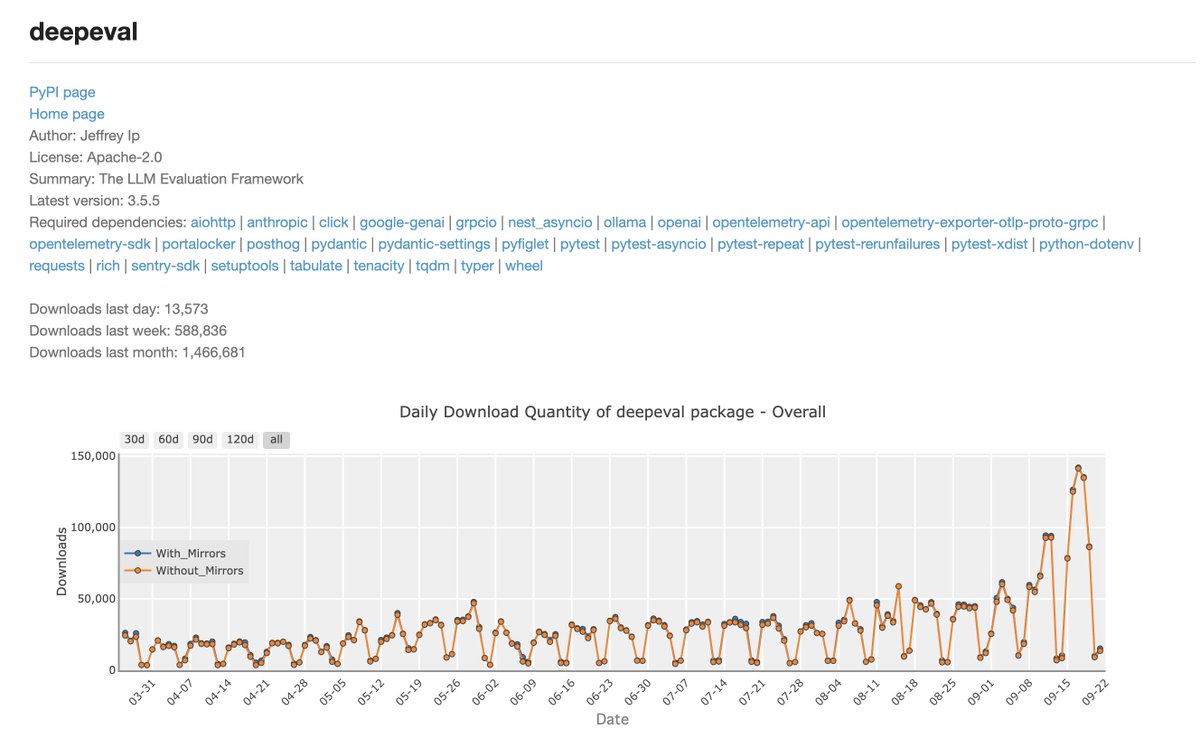Image resolution: width=1200 pixels, height=738 pixels.
Task: Click 'Downloads last day: 13,573' text
Action: pyautogui.click(x=118, y=309)
